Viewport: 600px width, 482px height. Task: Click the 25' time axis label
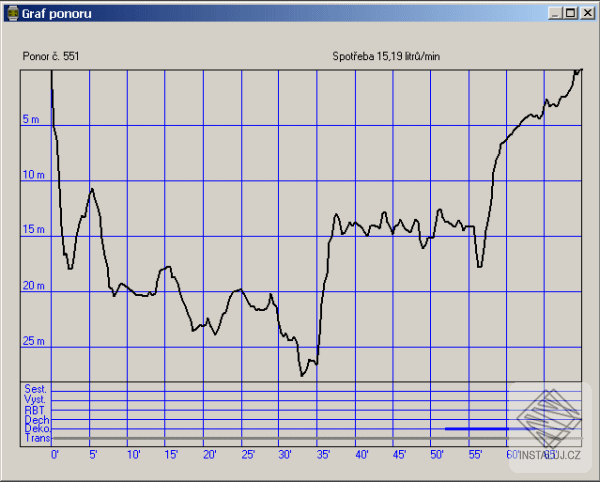click(248, 454)
